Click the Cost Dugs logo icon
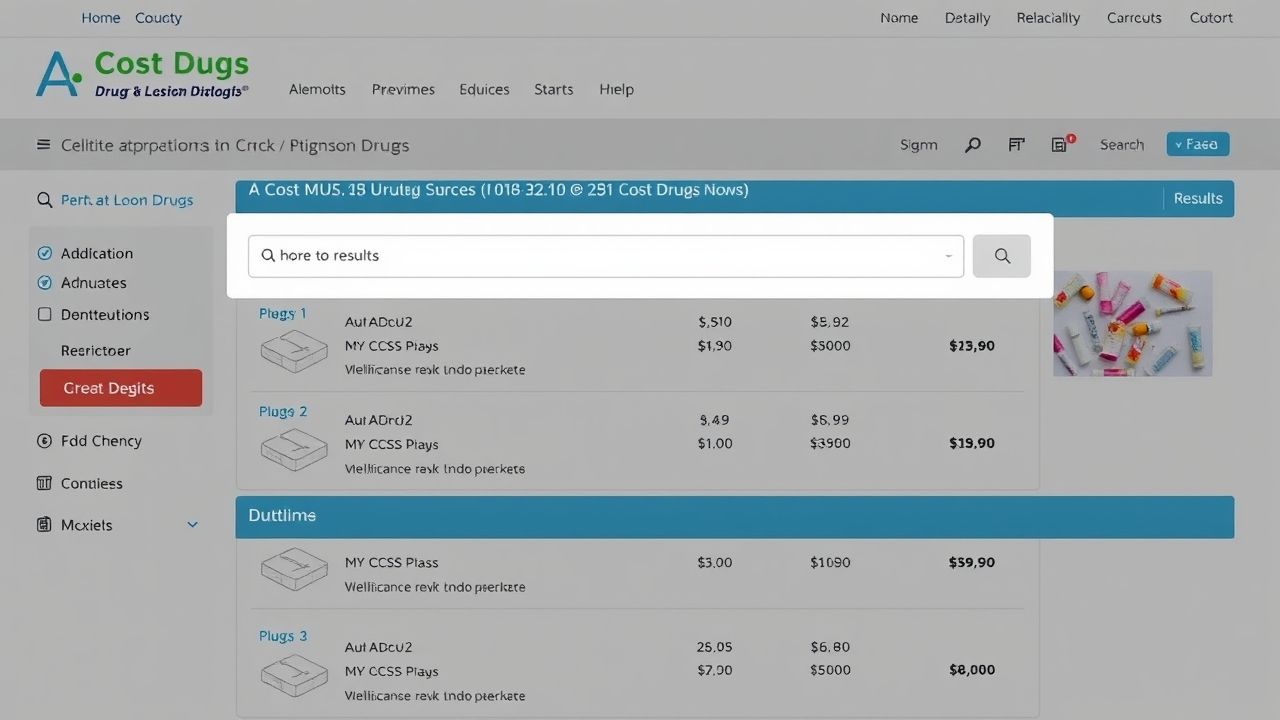This screenshot has height=720, width=1280. pyautogui.click(x=56, y=72)
